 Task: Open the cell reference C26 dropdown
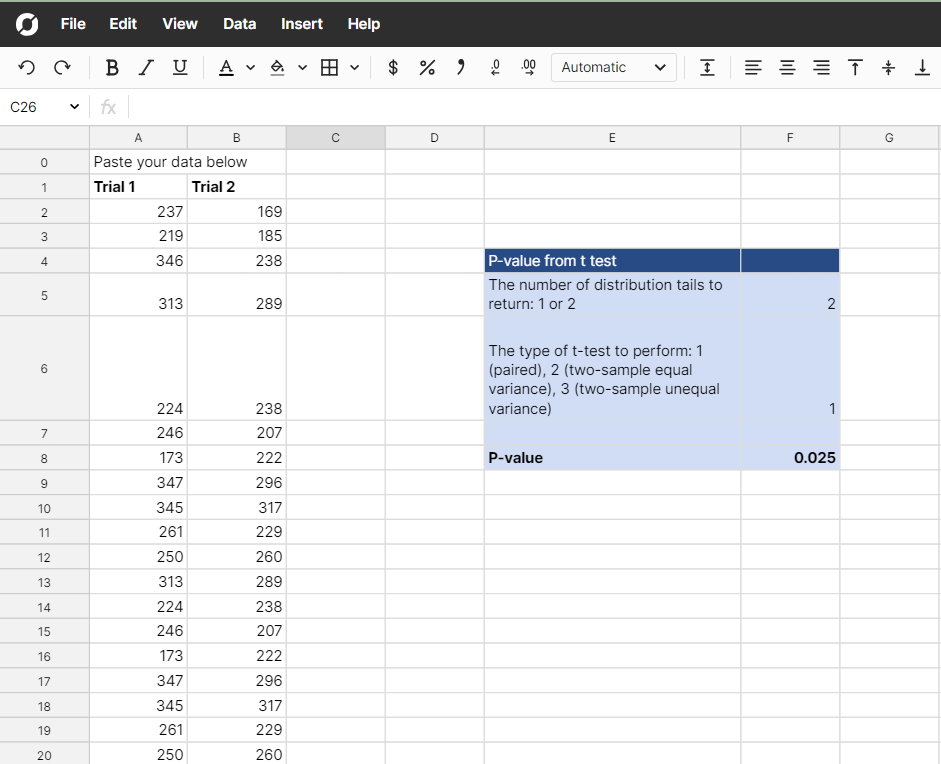[x=74, y=107]
